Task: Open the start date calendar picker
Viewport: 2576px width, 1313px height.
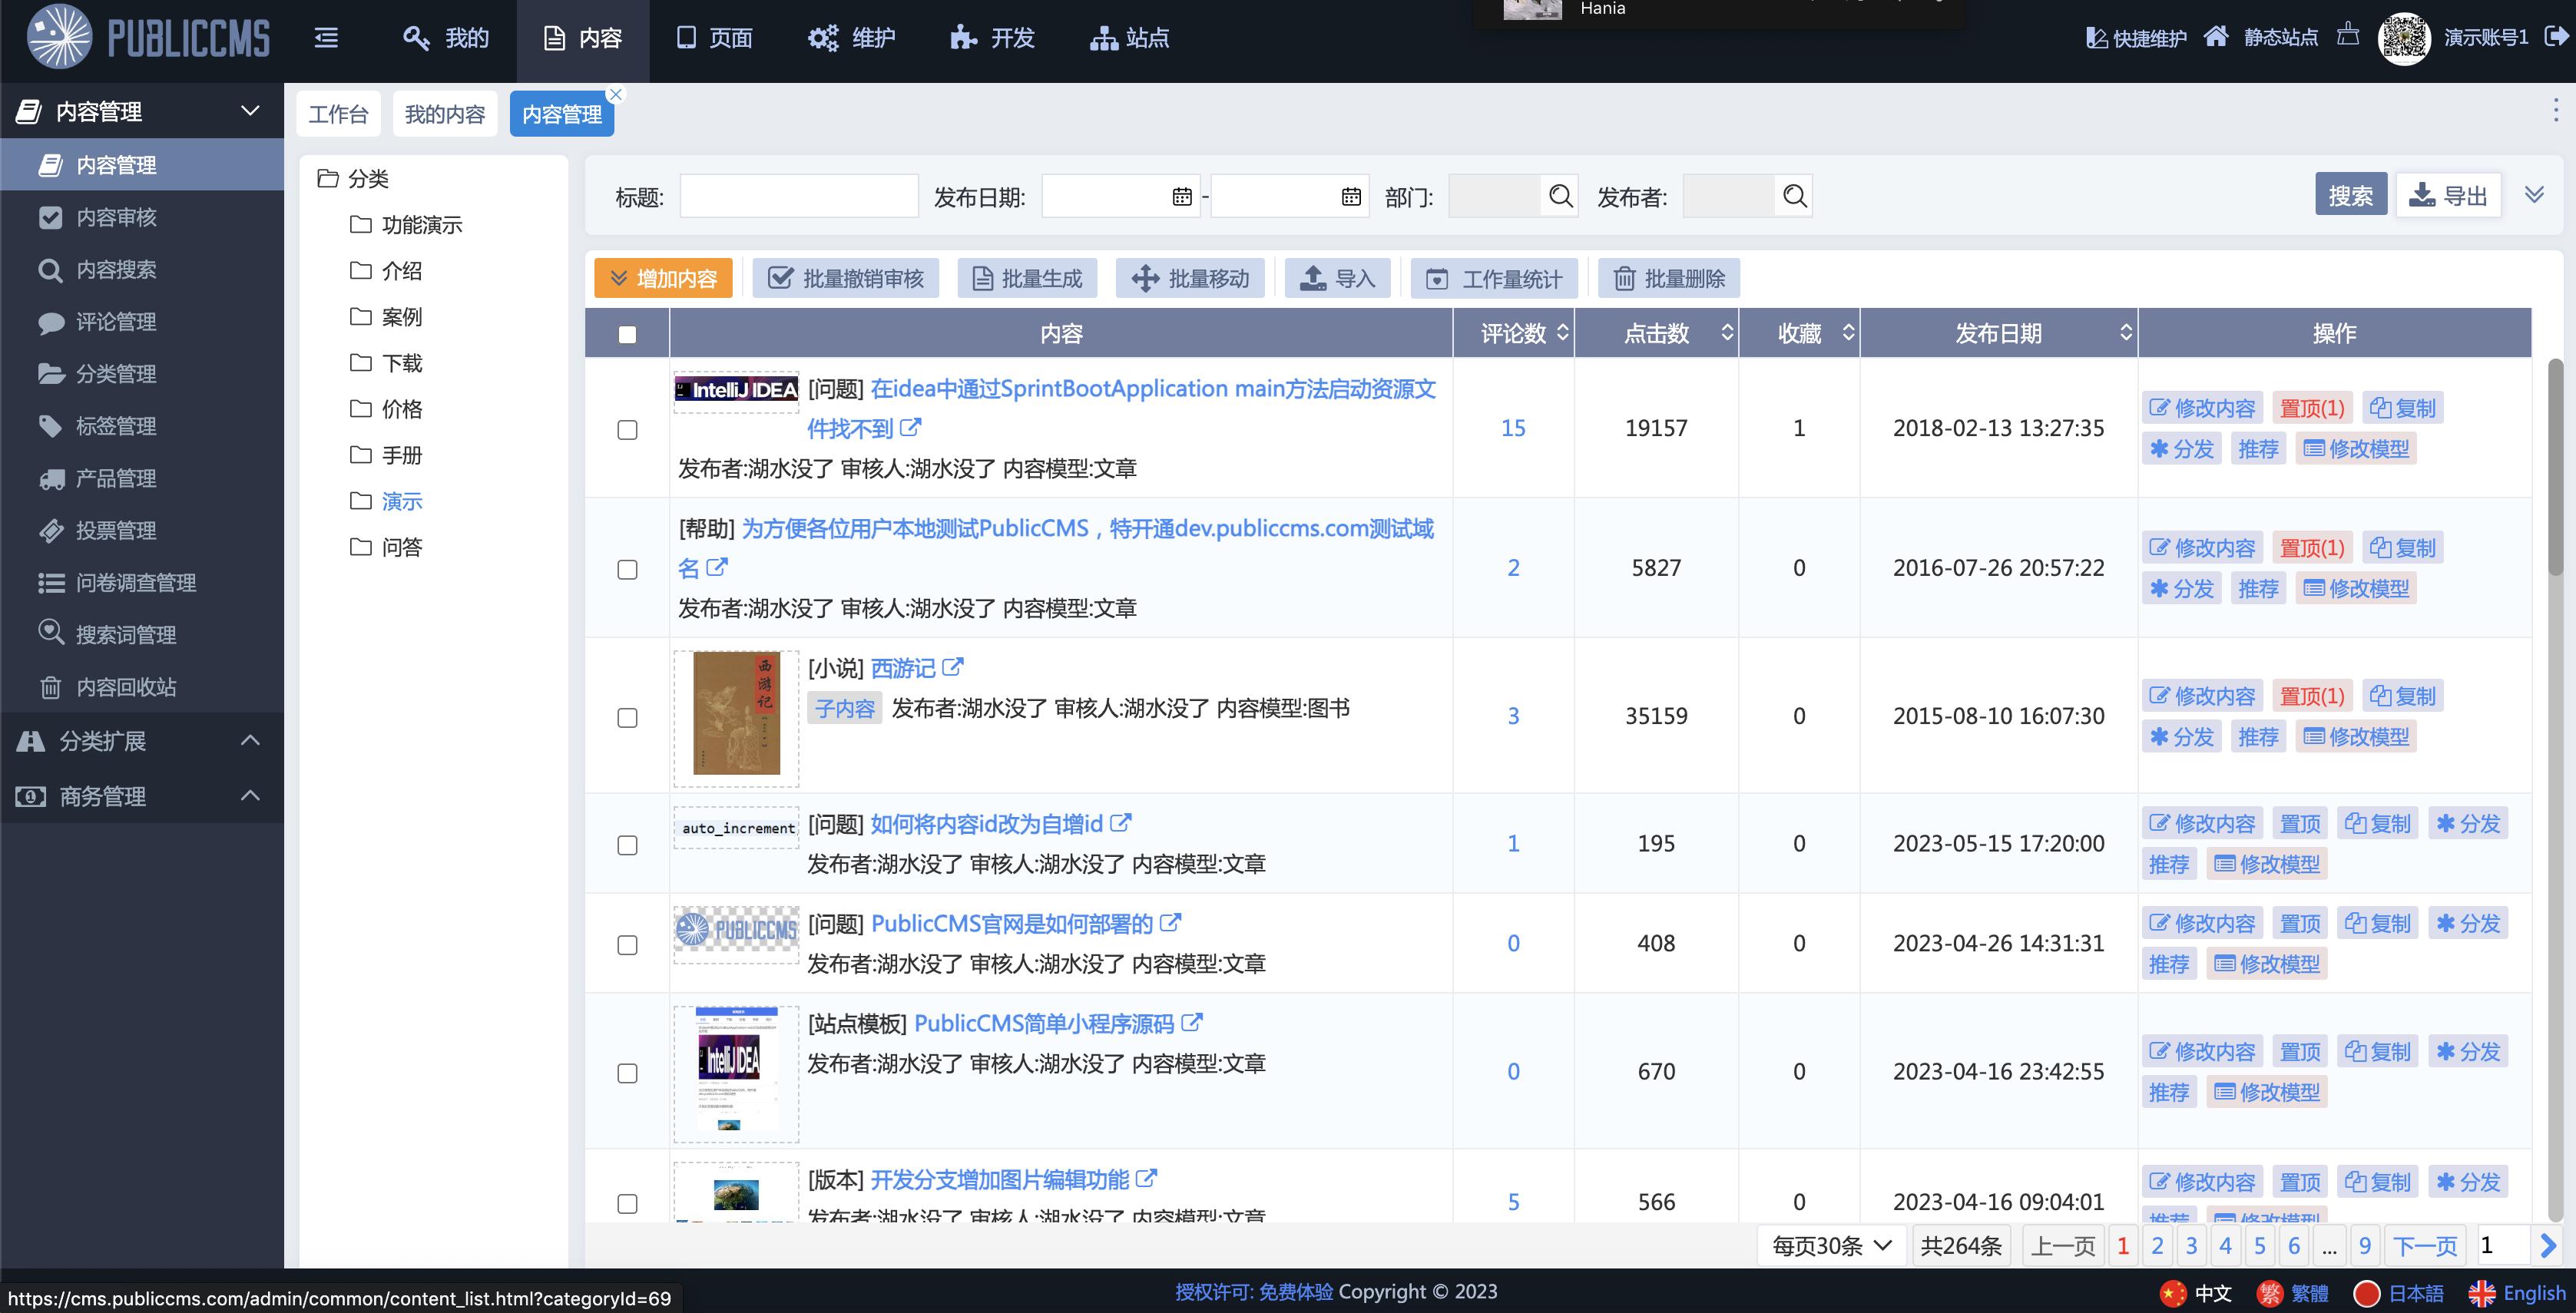Action: [1182, 196]
